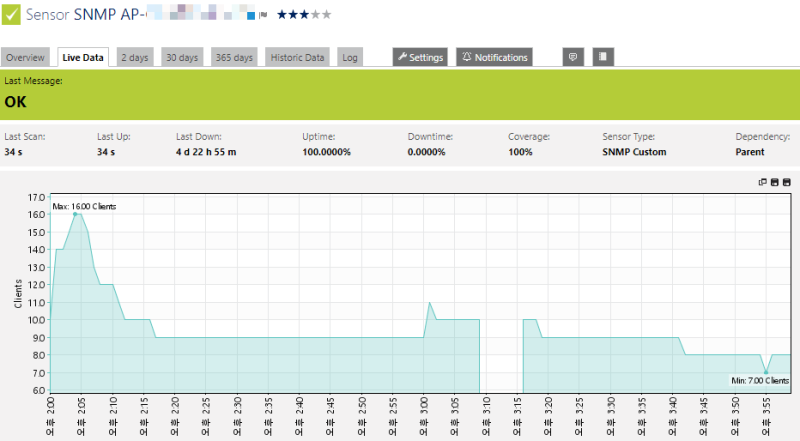Click the first graph save/download icon

(x=774, y=182)
